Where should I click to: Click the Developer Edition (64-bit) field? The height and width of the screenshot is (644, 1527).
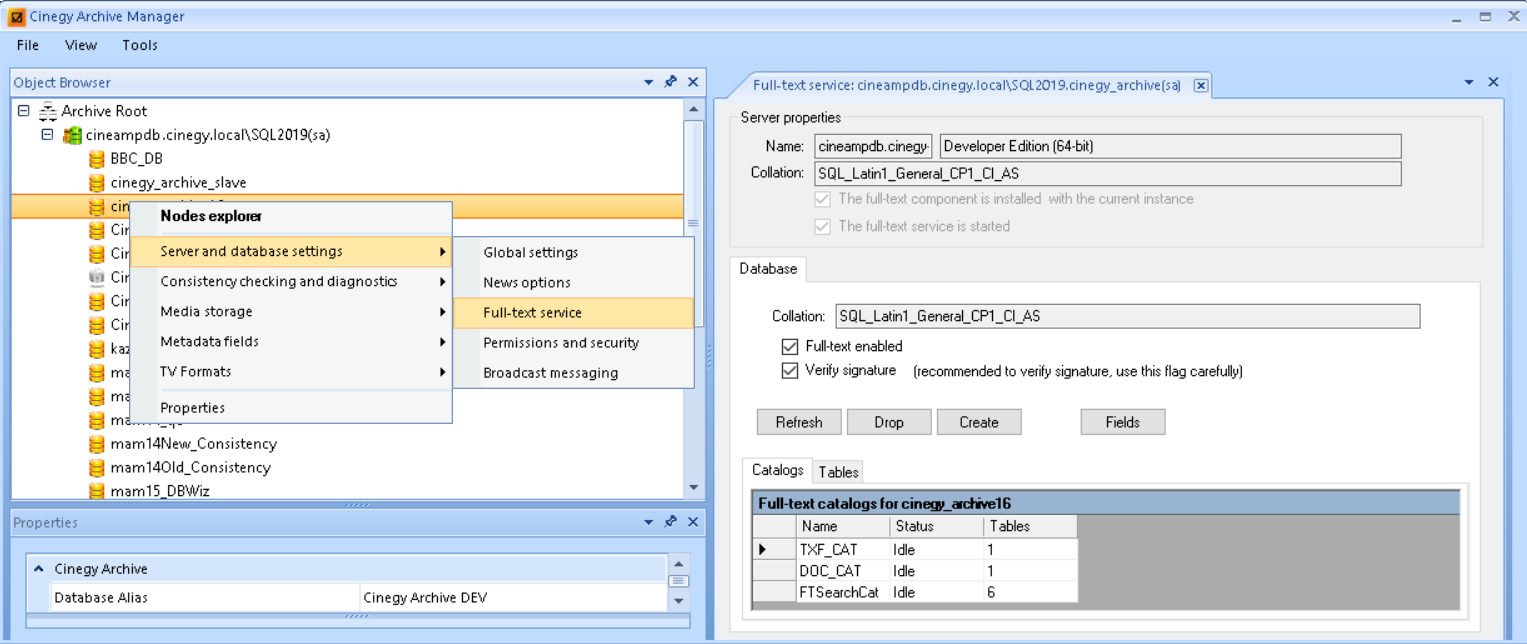click(x=1170, y=146)
